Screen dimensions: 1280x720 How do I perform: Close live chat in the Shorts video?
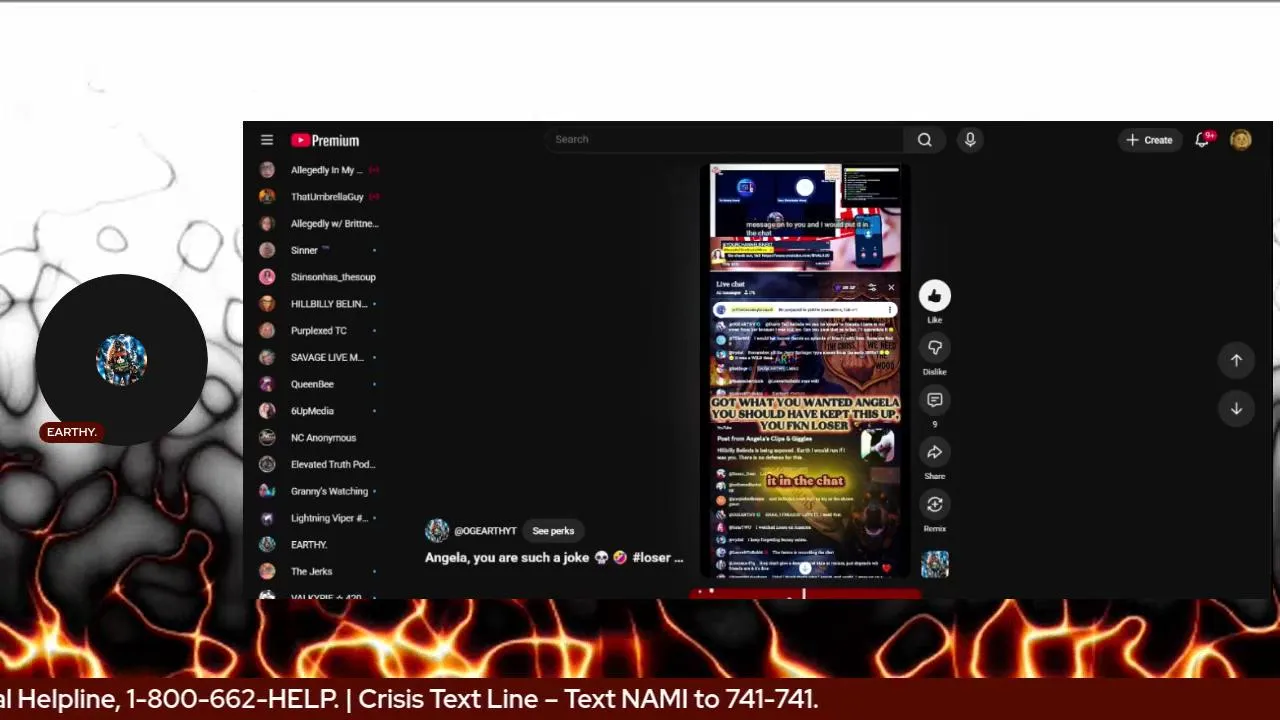(891, 287)
